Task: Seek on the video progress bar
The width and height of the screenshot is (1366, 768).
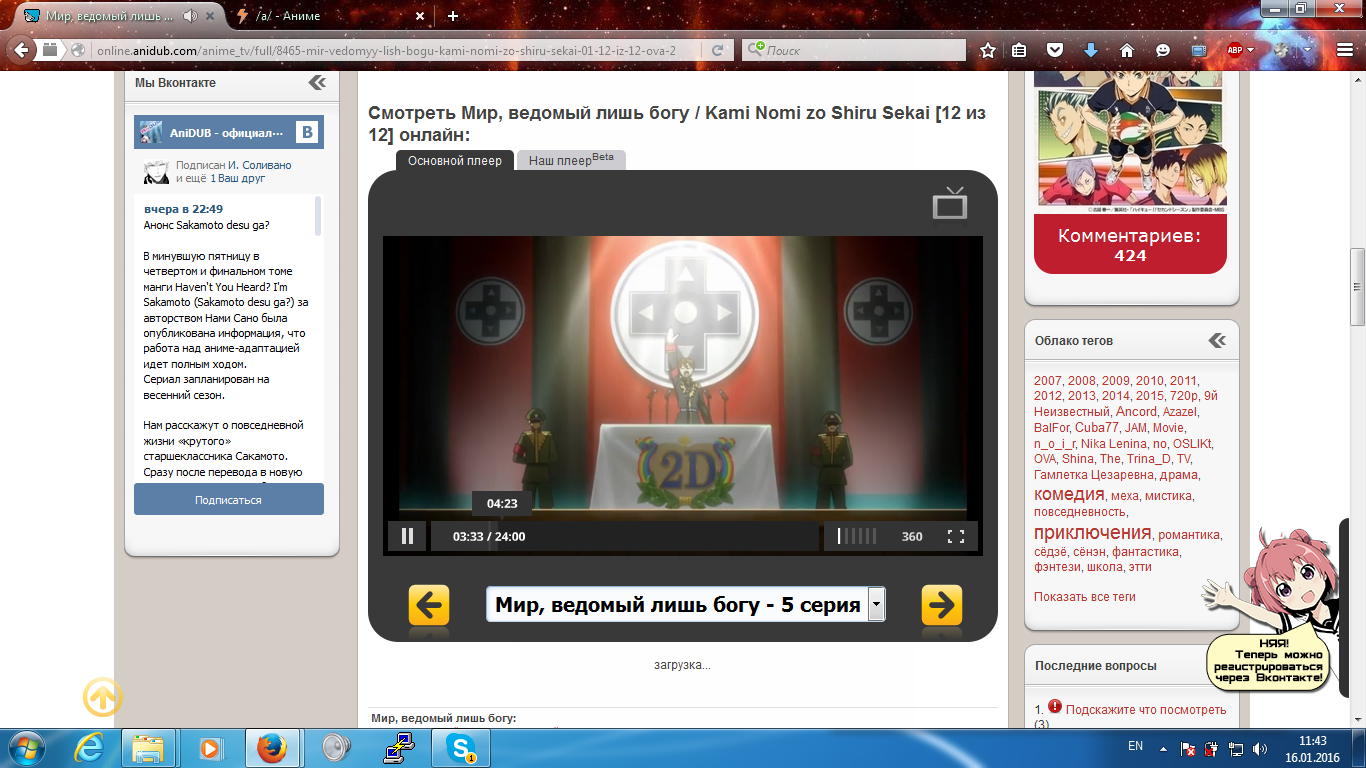Action: [x=625, y=536]
